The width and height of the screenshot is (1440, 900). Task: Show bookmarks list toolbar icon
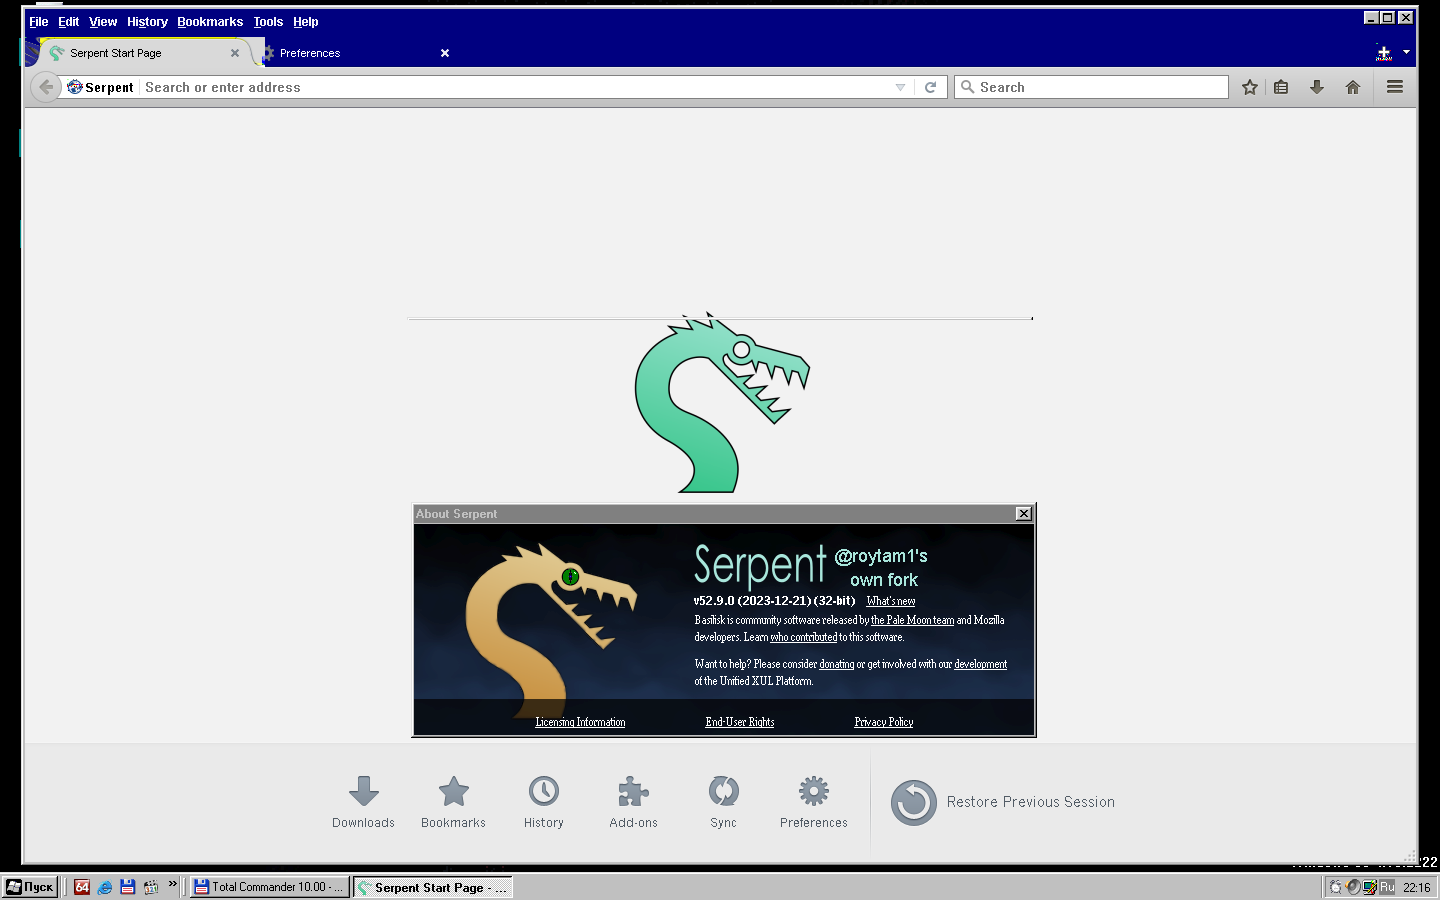point(1281,87)
